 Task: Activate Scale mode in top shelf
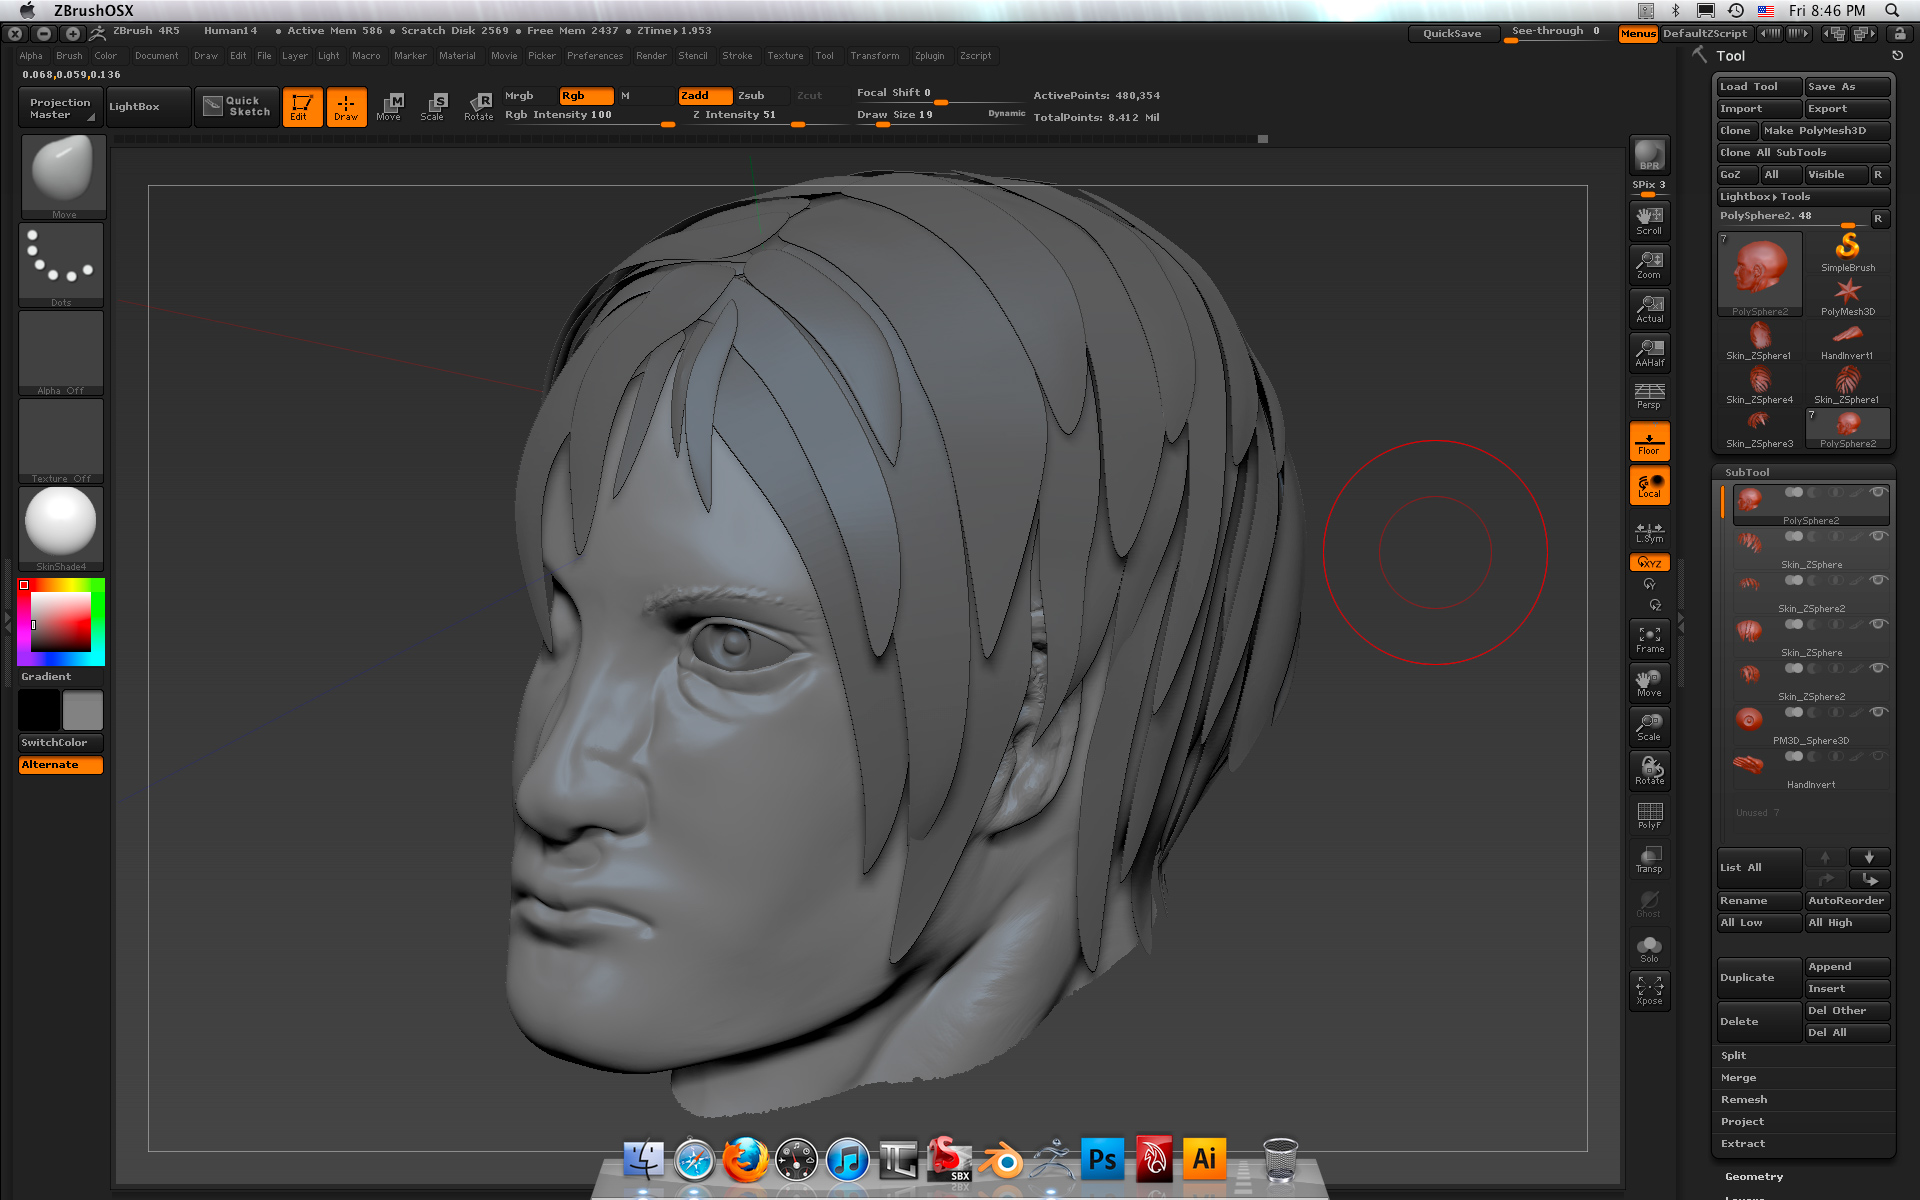(x=432, y=106)
